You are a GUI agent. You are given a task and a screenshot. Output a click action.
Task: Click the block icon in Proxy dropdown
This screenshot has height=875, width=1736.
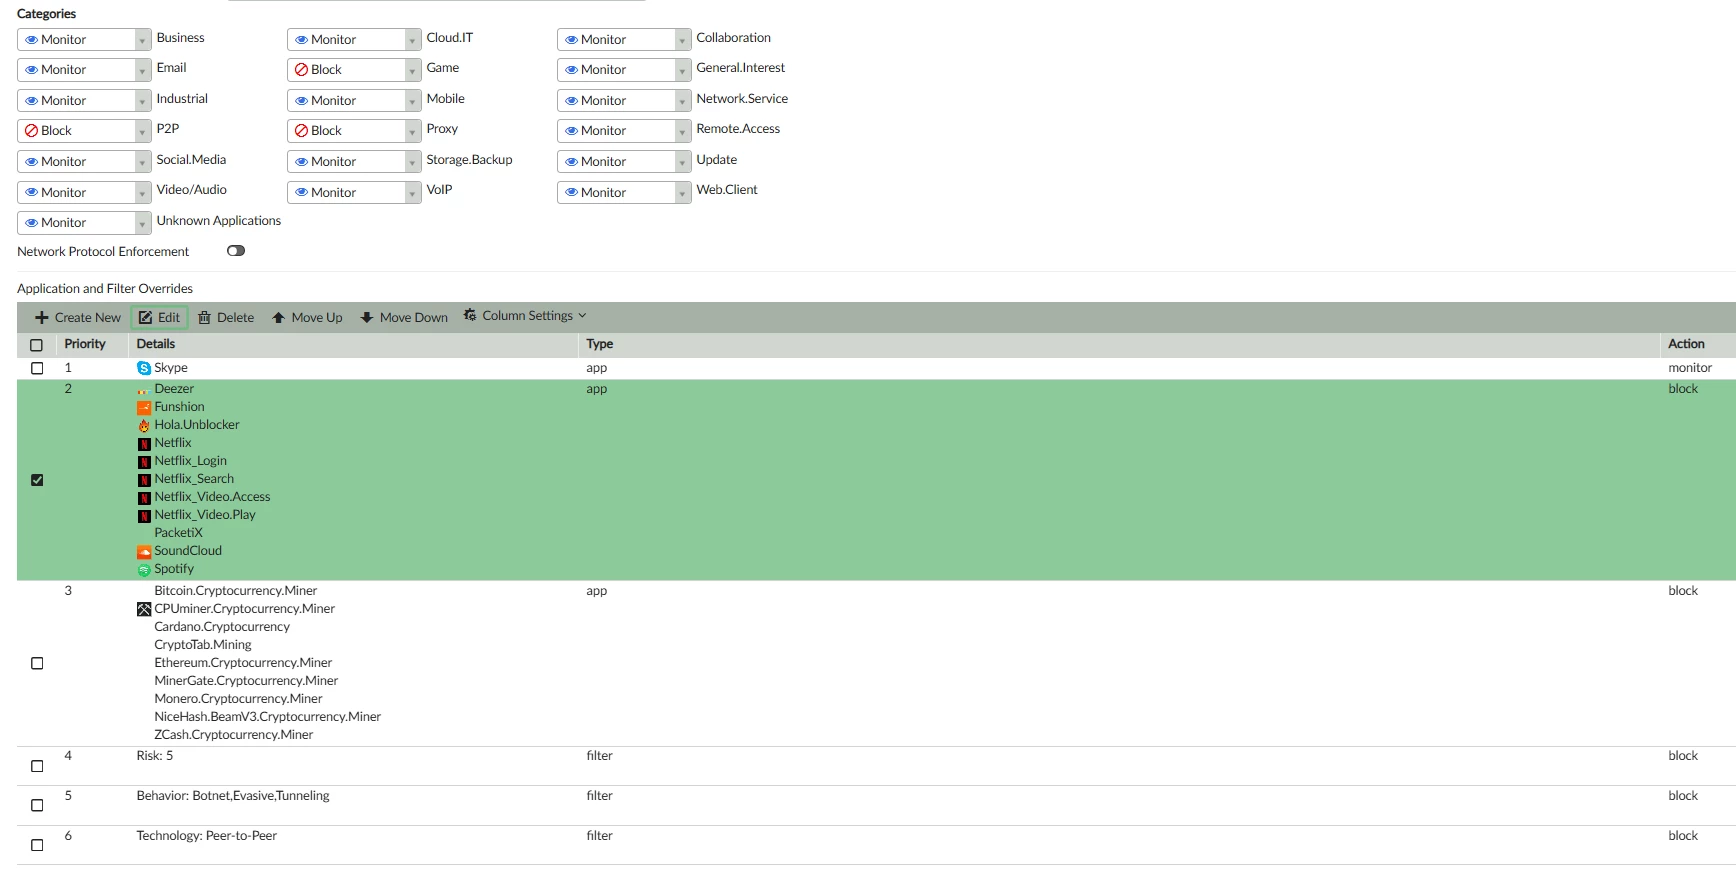(x=301, y=131)
